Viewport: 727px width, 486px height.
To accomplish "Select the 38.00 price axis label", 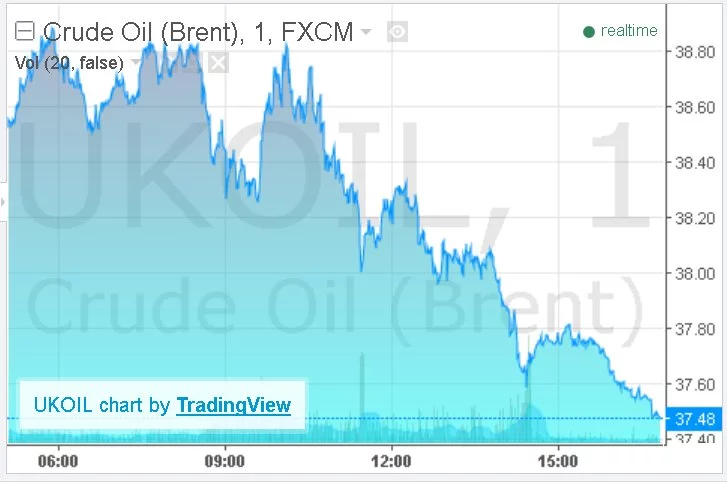I will click(695, 274).
